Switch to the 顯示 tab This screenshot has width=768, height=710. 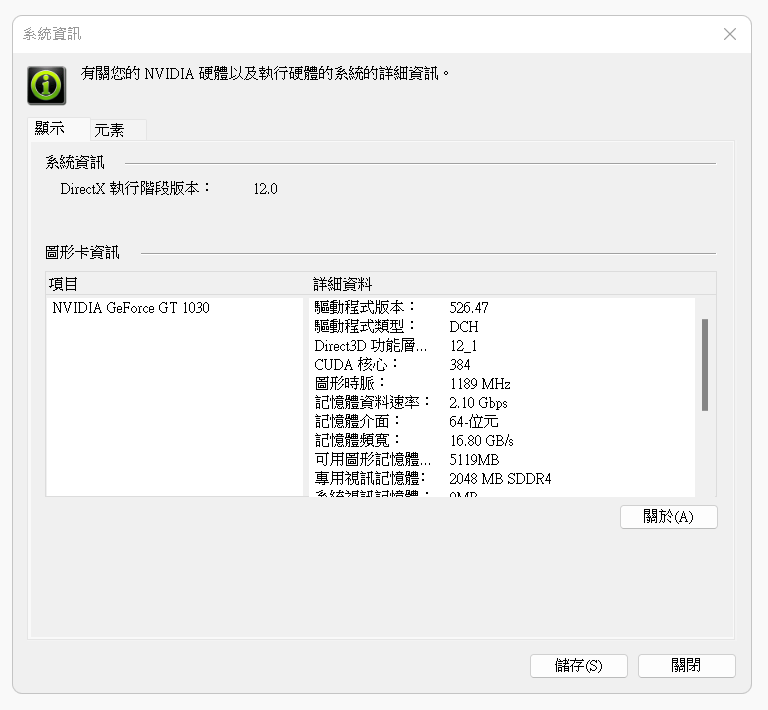[59, 129]
